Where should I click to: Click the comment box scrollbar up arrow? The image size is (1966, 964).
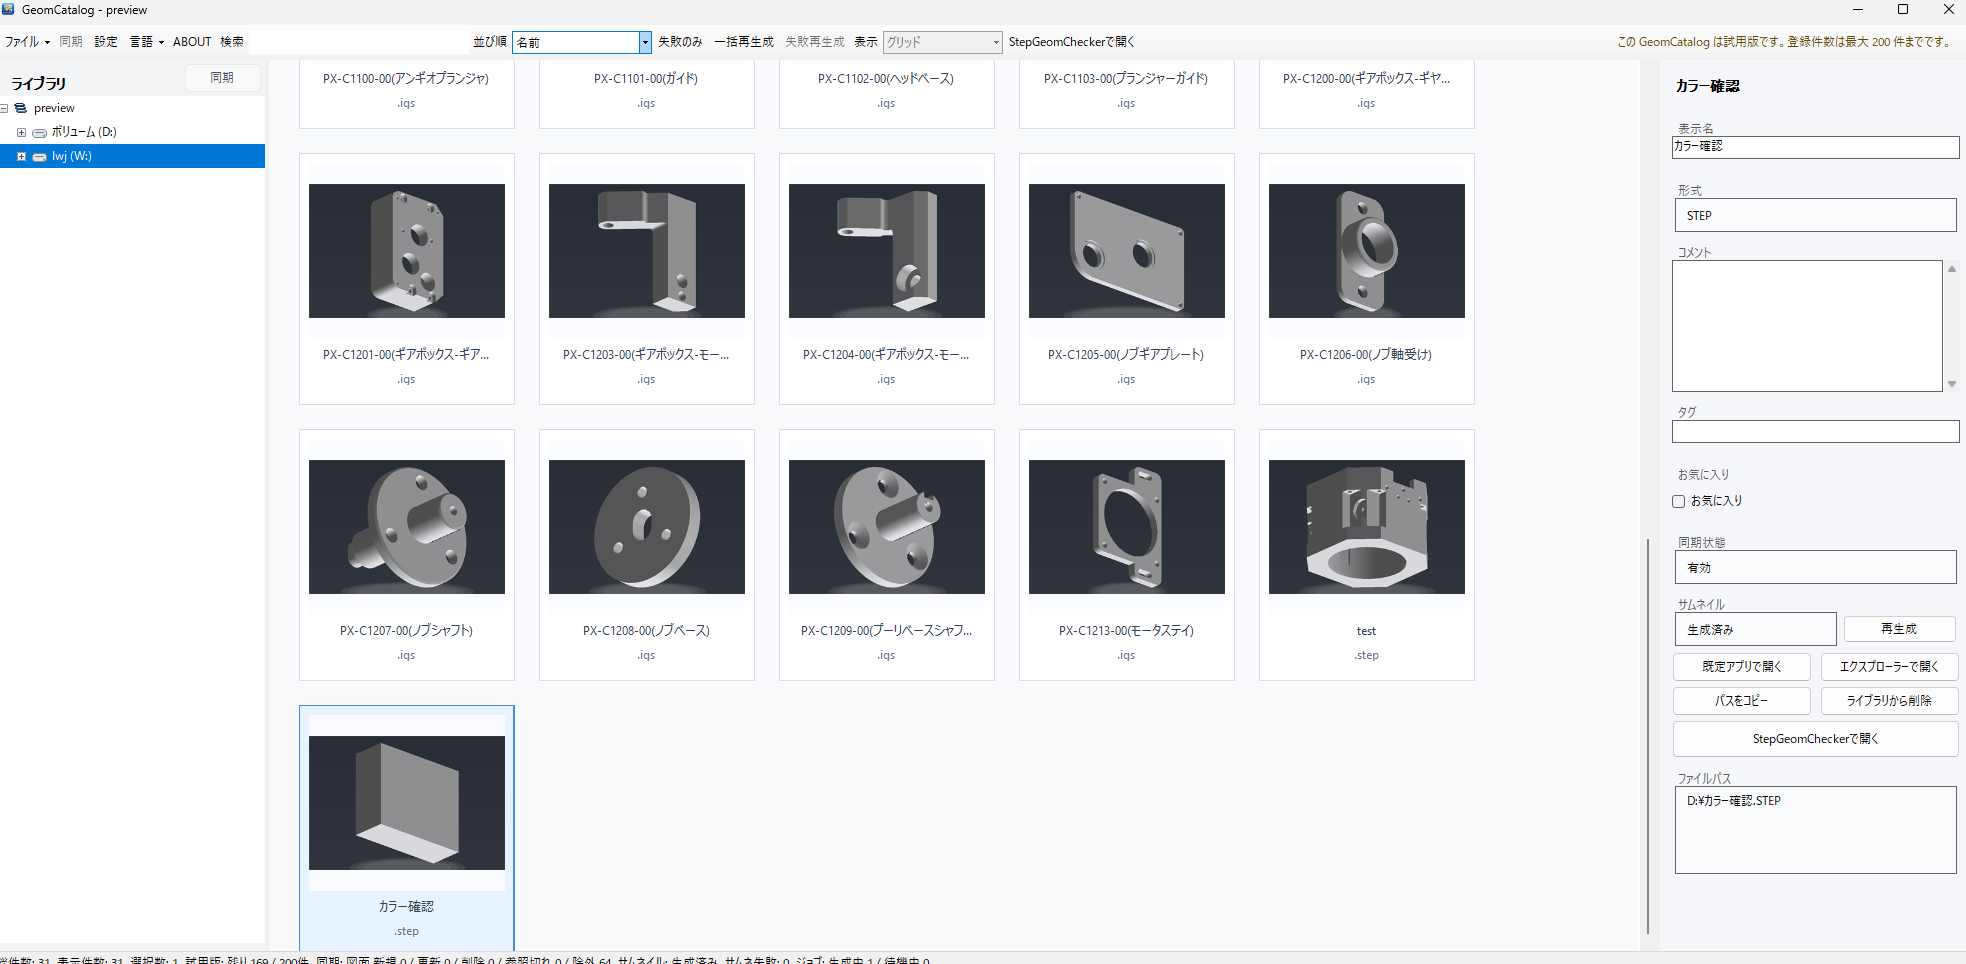click(x=1951, y=267)
